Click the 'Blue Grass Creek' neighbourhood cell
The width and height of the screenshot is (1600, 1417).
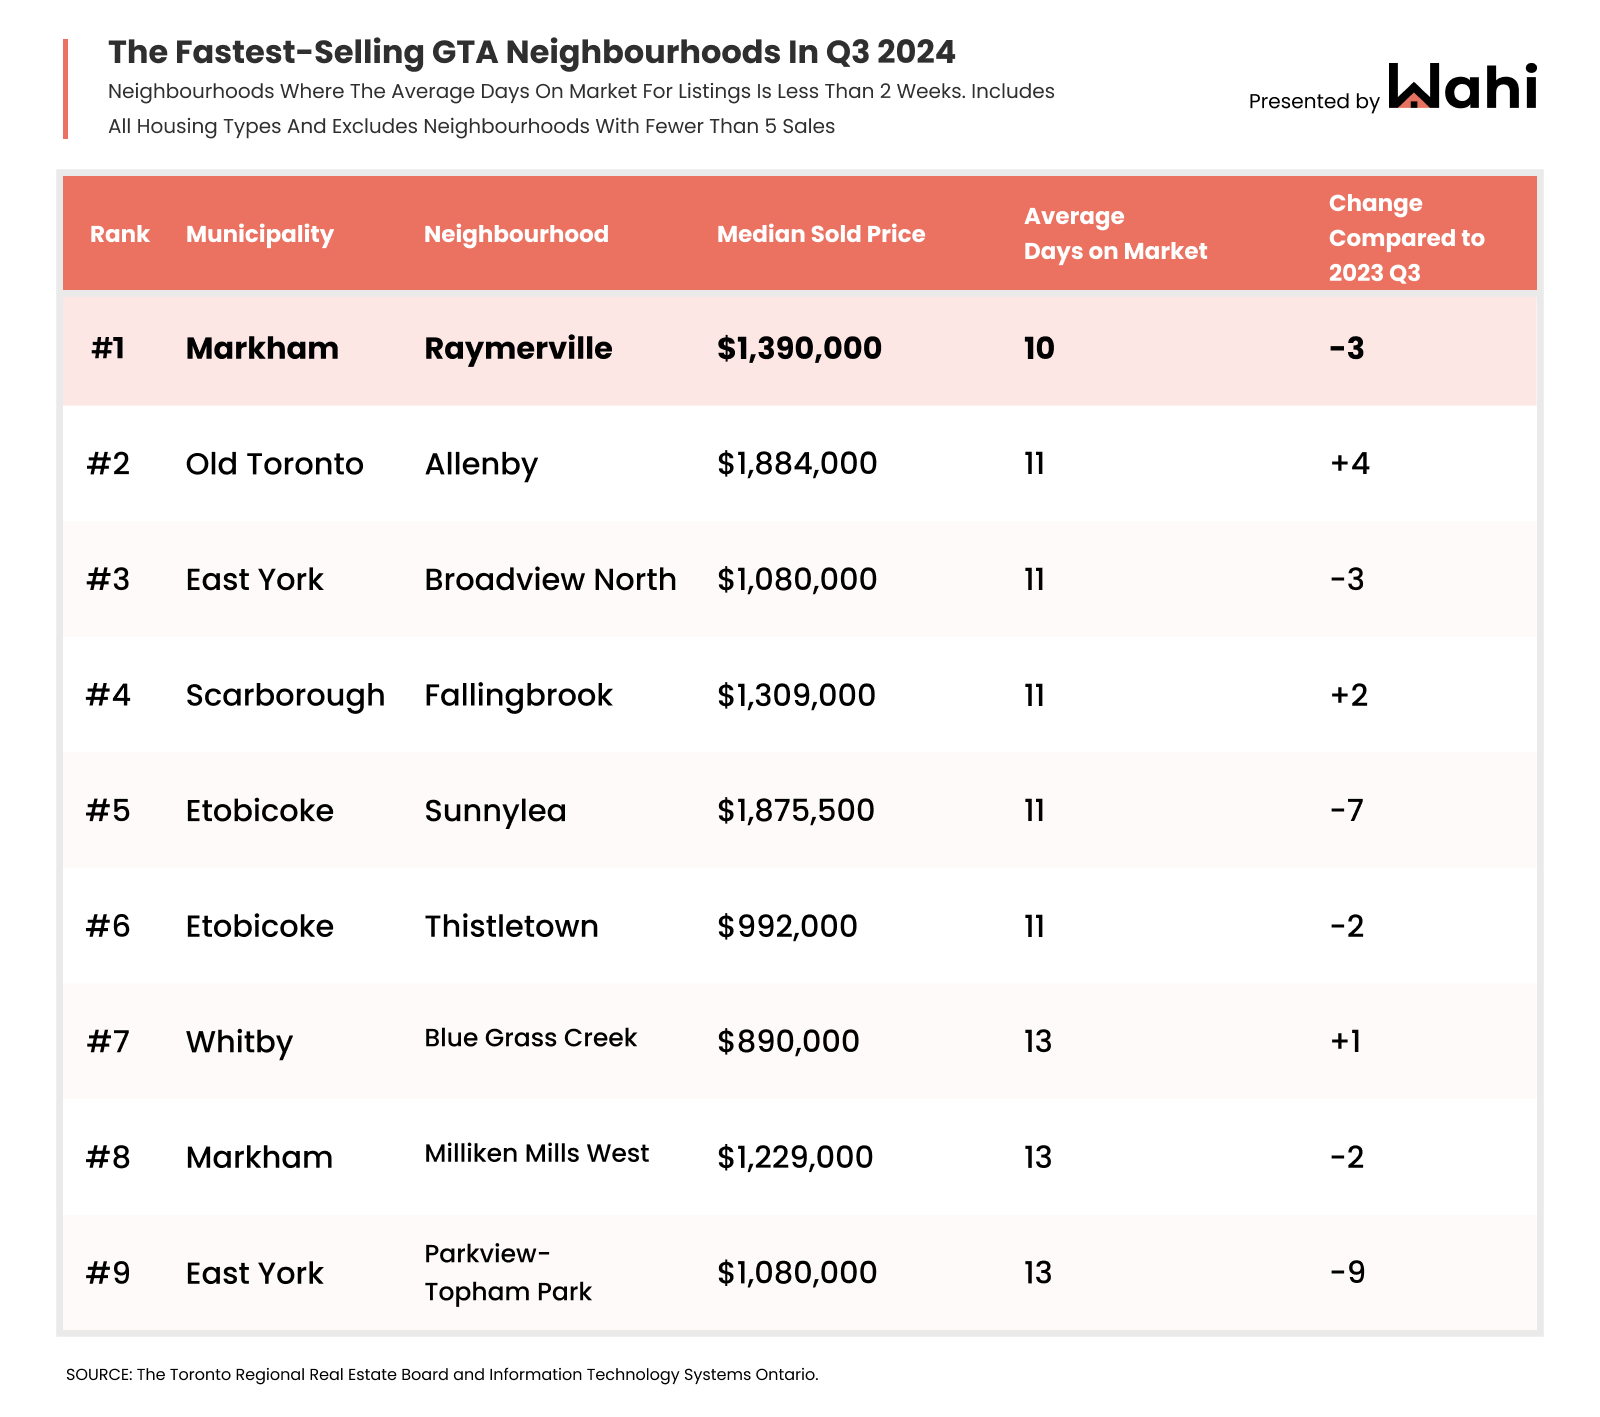[x=530, y=1038]
